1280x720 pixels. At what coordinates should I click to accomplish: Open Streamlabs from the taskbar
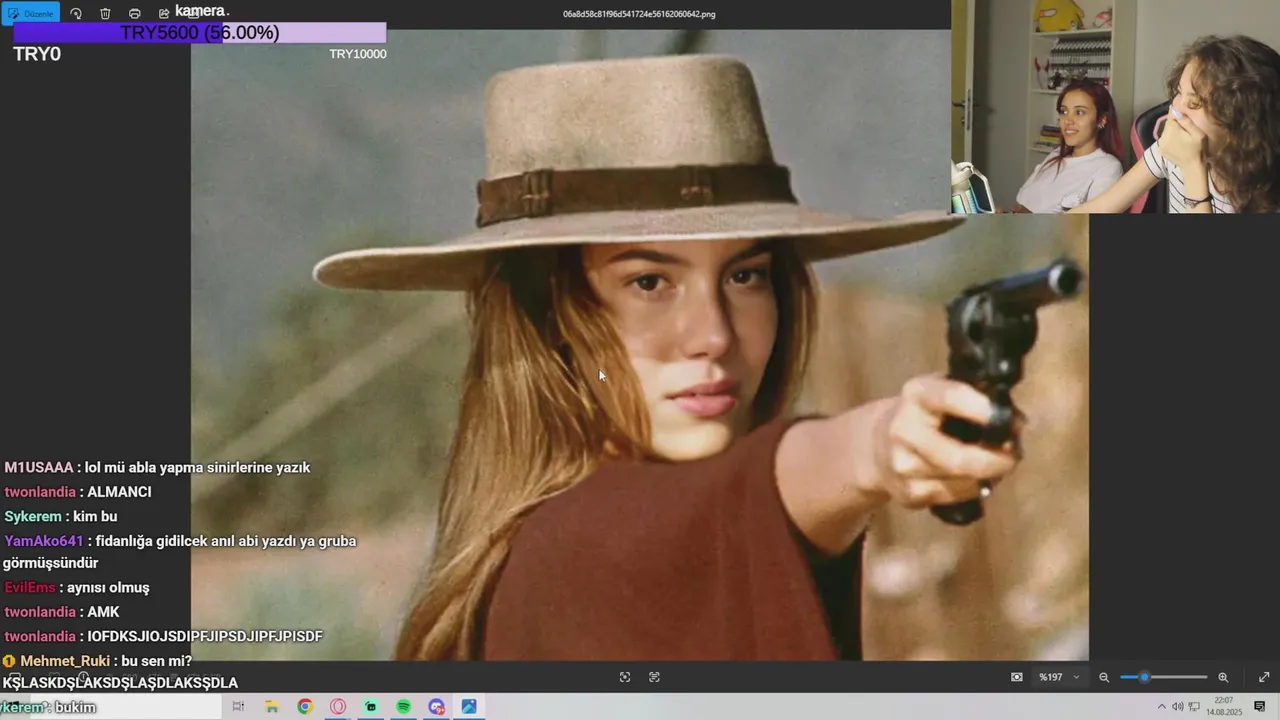(371, 706)
